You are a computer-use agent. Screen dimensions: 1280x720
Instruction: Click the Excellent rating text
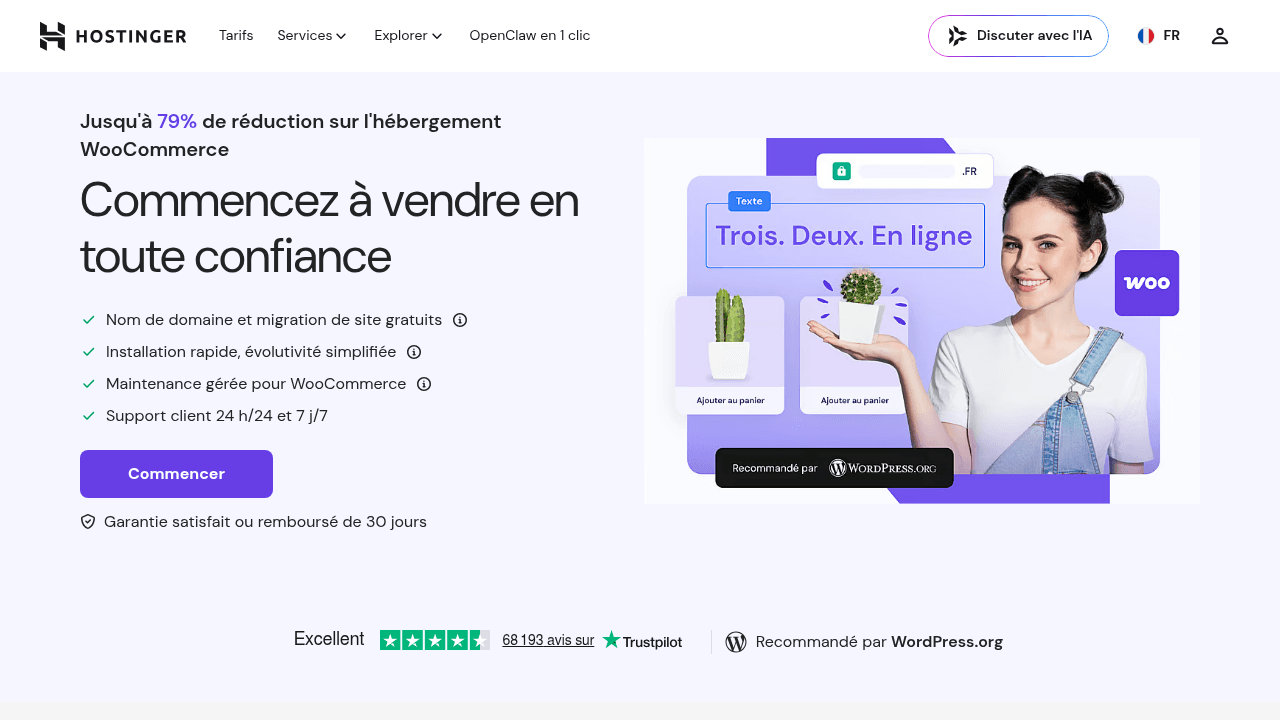pos(329,639)
